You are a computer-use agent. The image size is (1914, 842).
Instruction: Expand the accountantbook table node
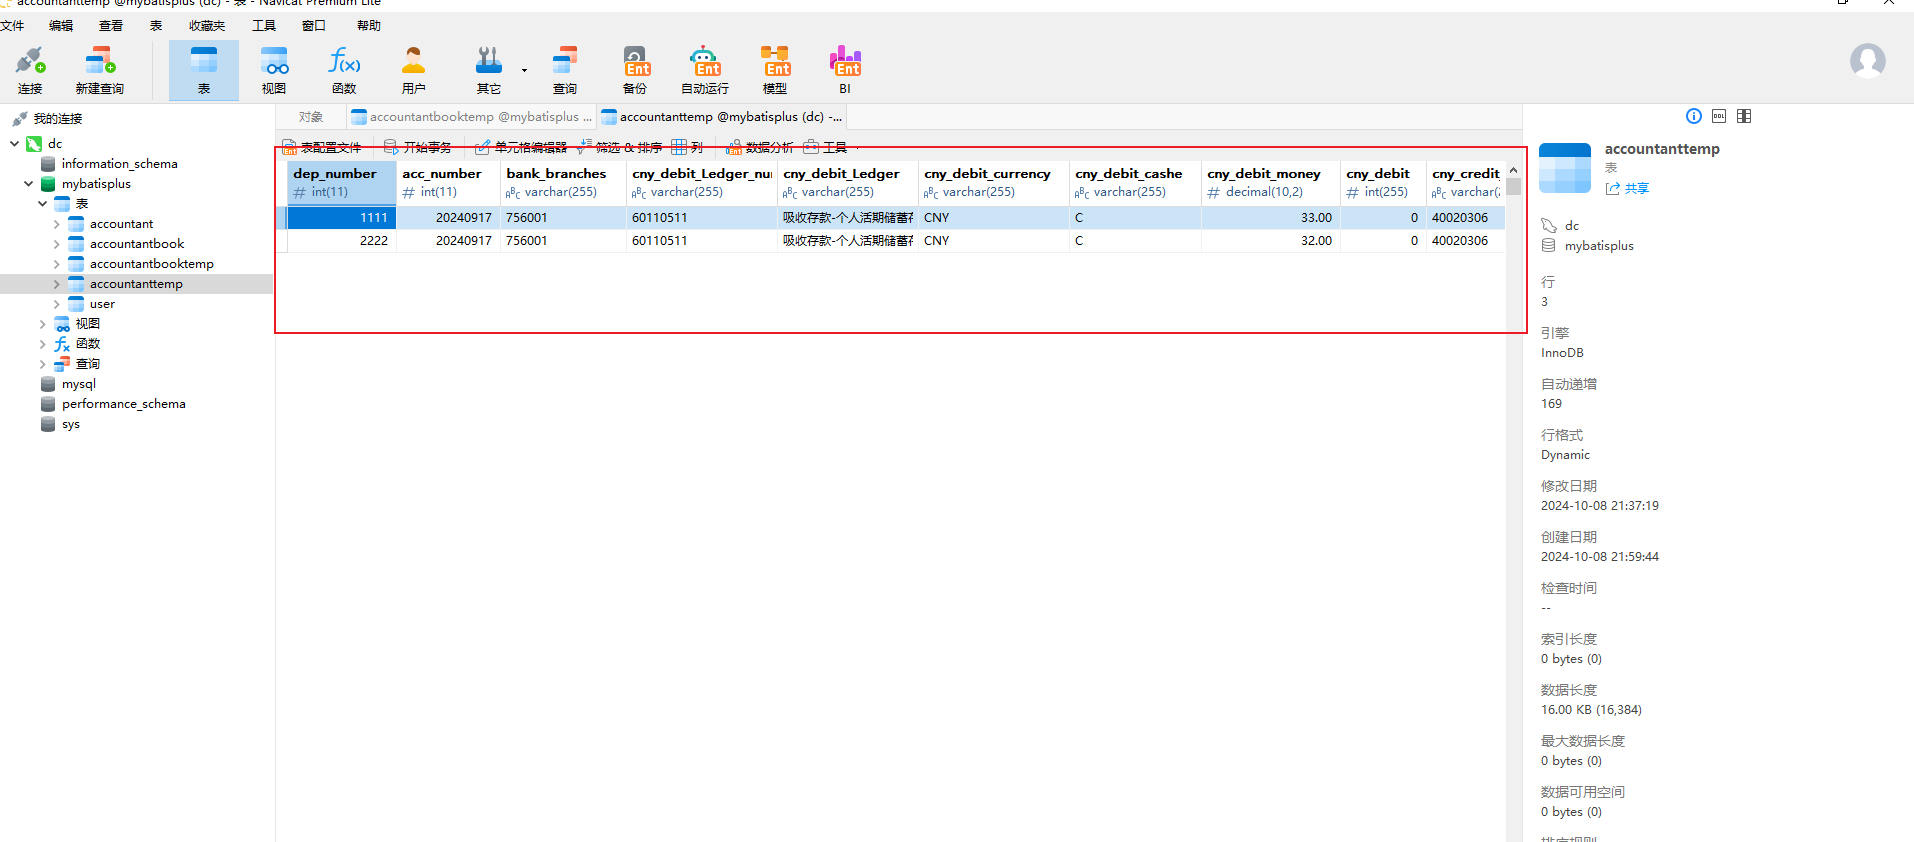[57, 244]
